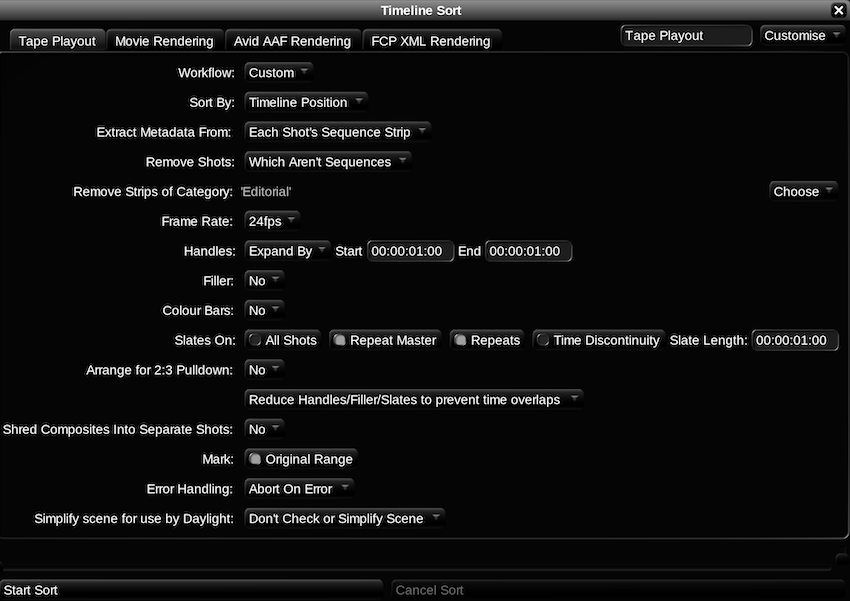Viewport: 850px width, 601px height.
Task: Toggle the Original Range mark option
Action: 301,459
